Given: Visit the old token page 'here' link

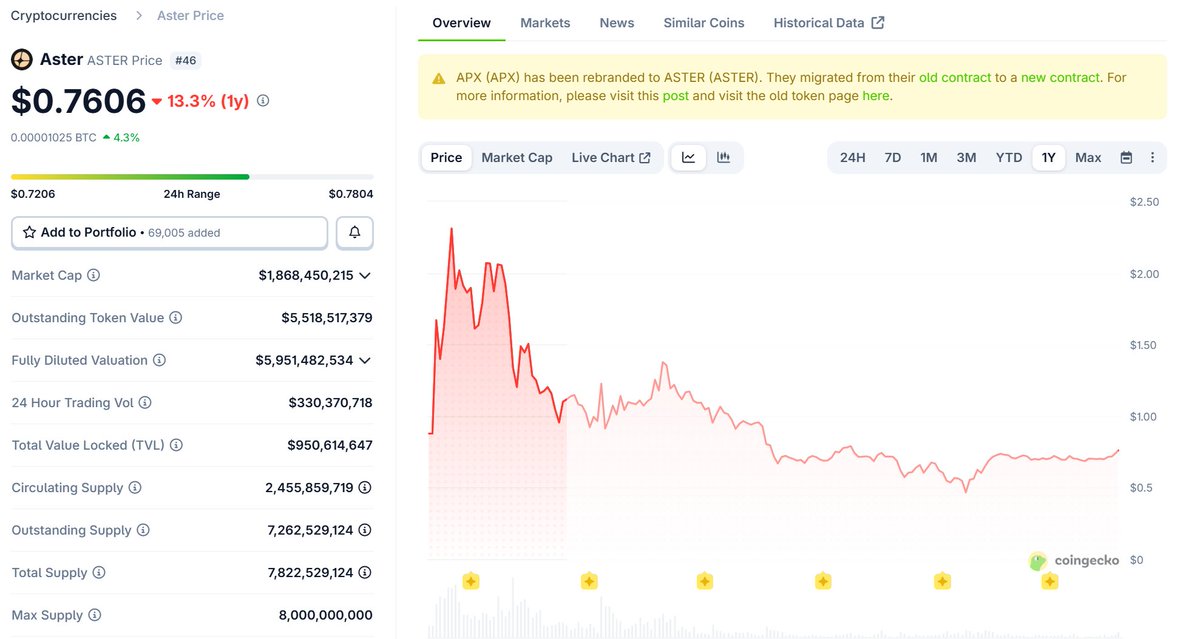Looking at the screenshot, I should 875,96.
